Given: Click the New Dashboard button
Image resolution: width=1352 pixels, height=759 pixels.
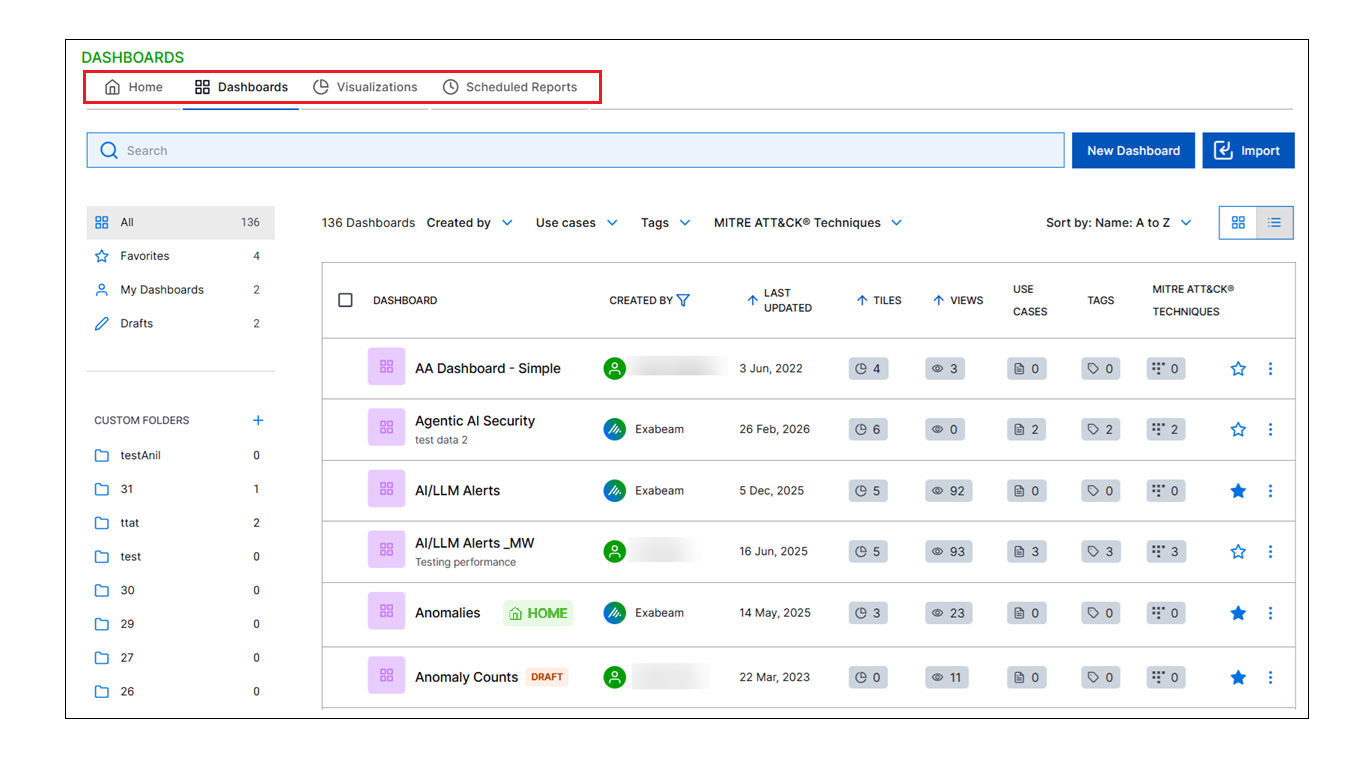Looking at the screenshot, I should [x=1133, y=151].
